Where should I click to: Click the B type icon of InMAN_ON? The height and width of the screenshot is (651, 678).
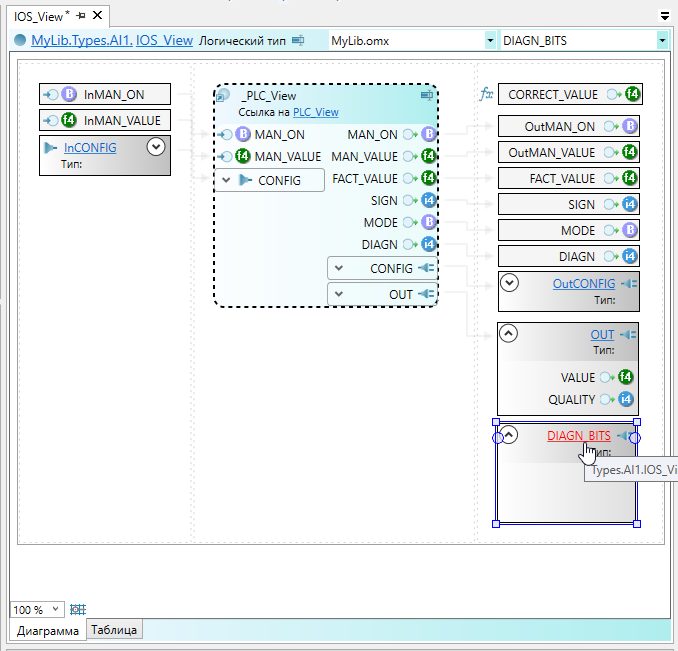pos(69,95)
